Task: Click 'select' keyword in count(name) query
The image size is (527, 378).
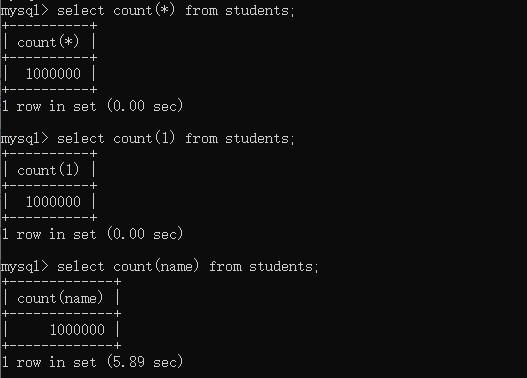Action: pyautogui.click(x=81, y=266)
